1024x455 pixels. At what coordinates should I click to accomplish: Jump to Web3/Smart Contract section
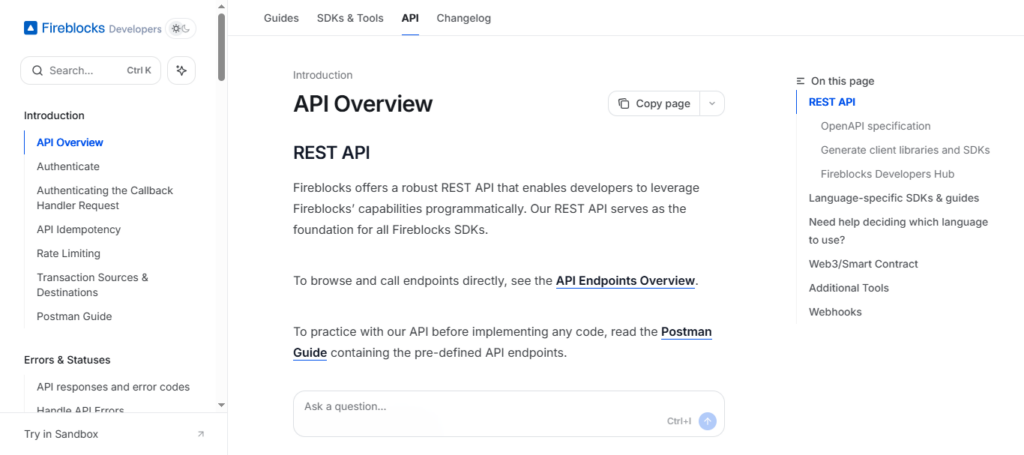click(x=863, y=264)
